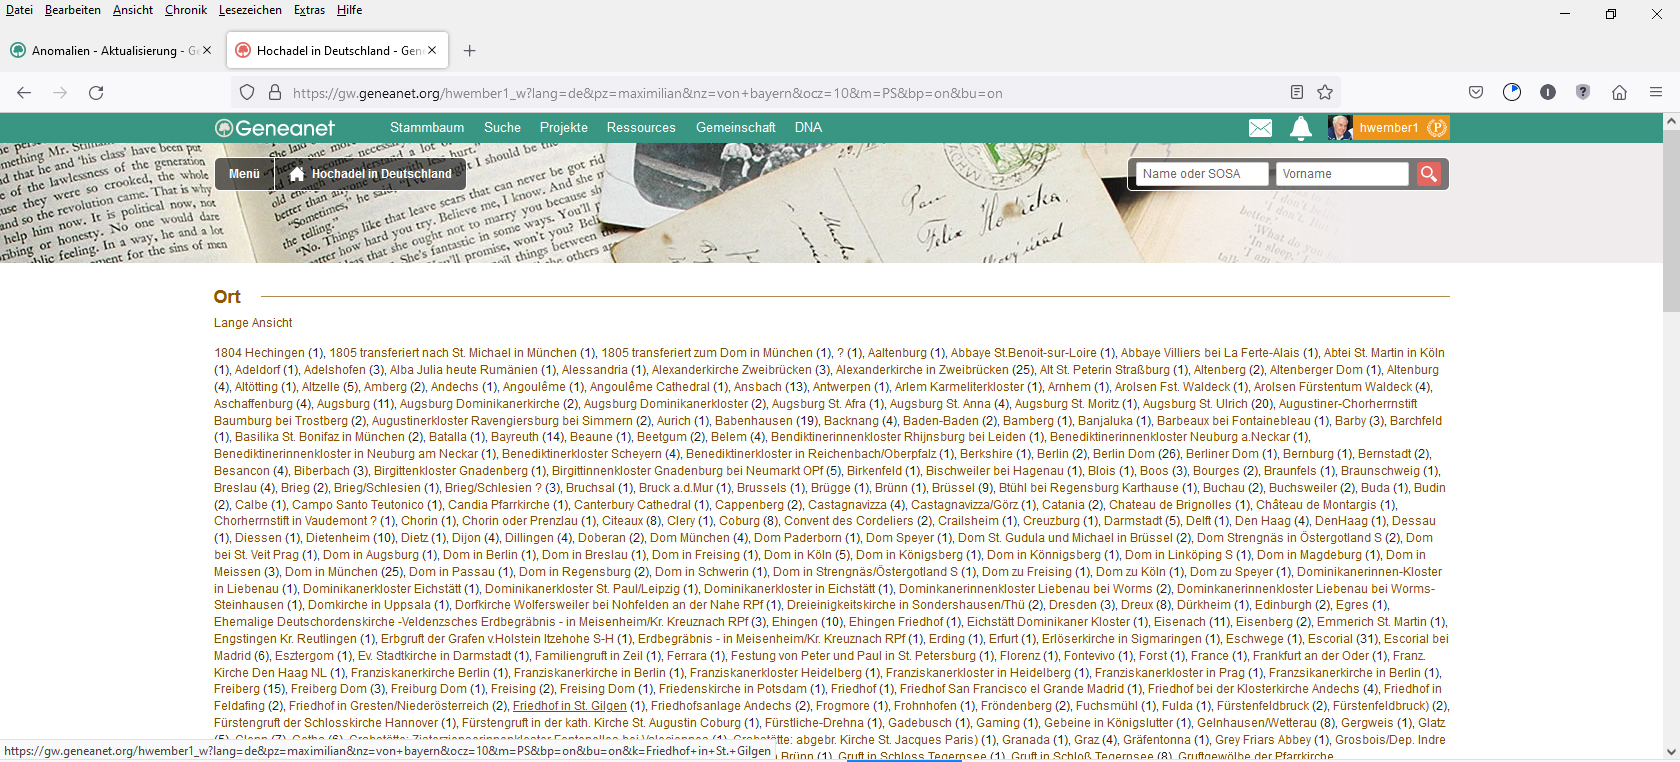This screenshot has height=762, width=1680.
Task: Open the Geneanet messages envelope icon
Action: (1260, 128)
